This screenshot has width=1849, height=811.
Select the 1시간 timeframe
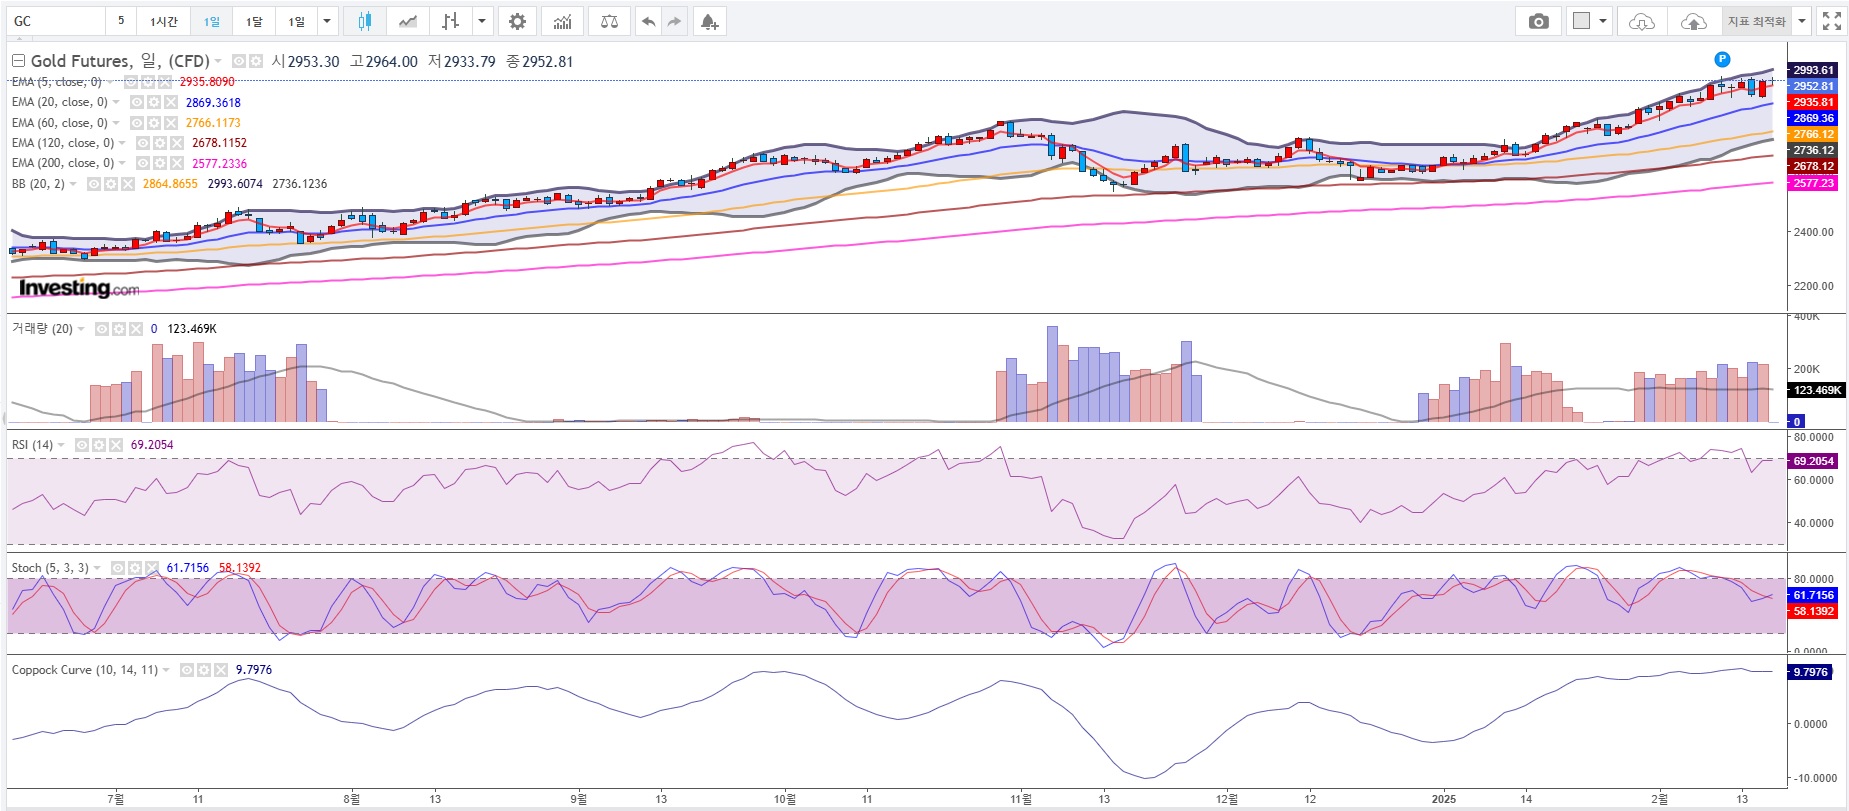[x=163, y=21]
